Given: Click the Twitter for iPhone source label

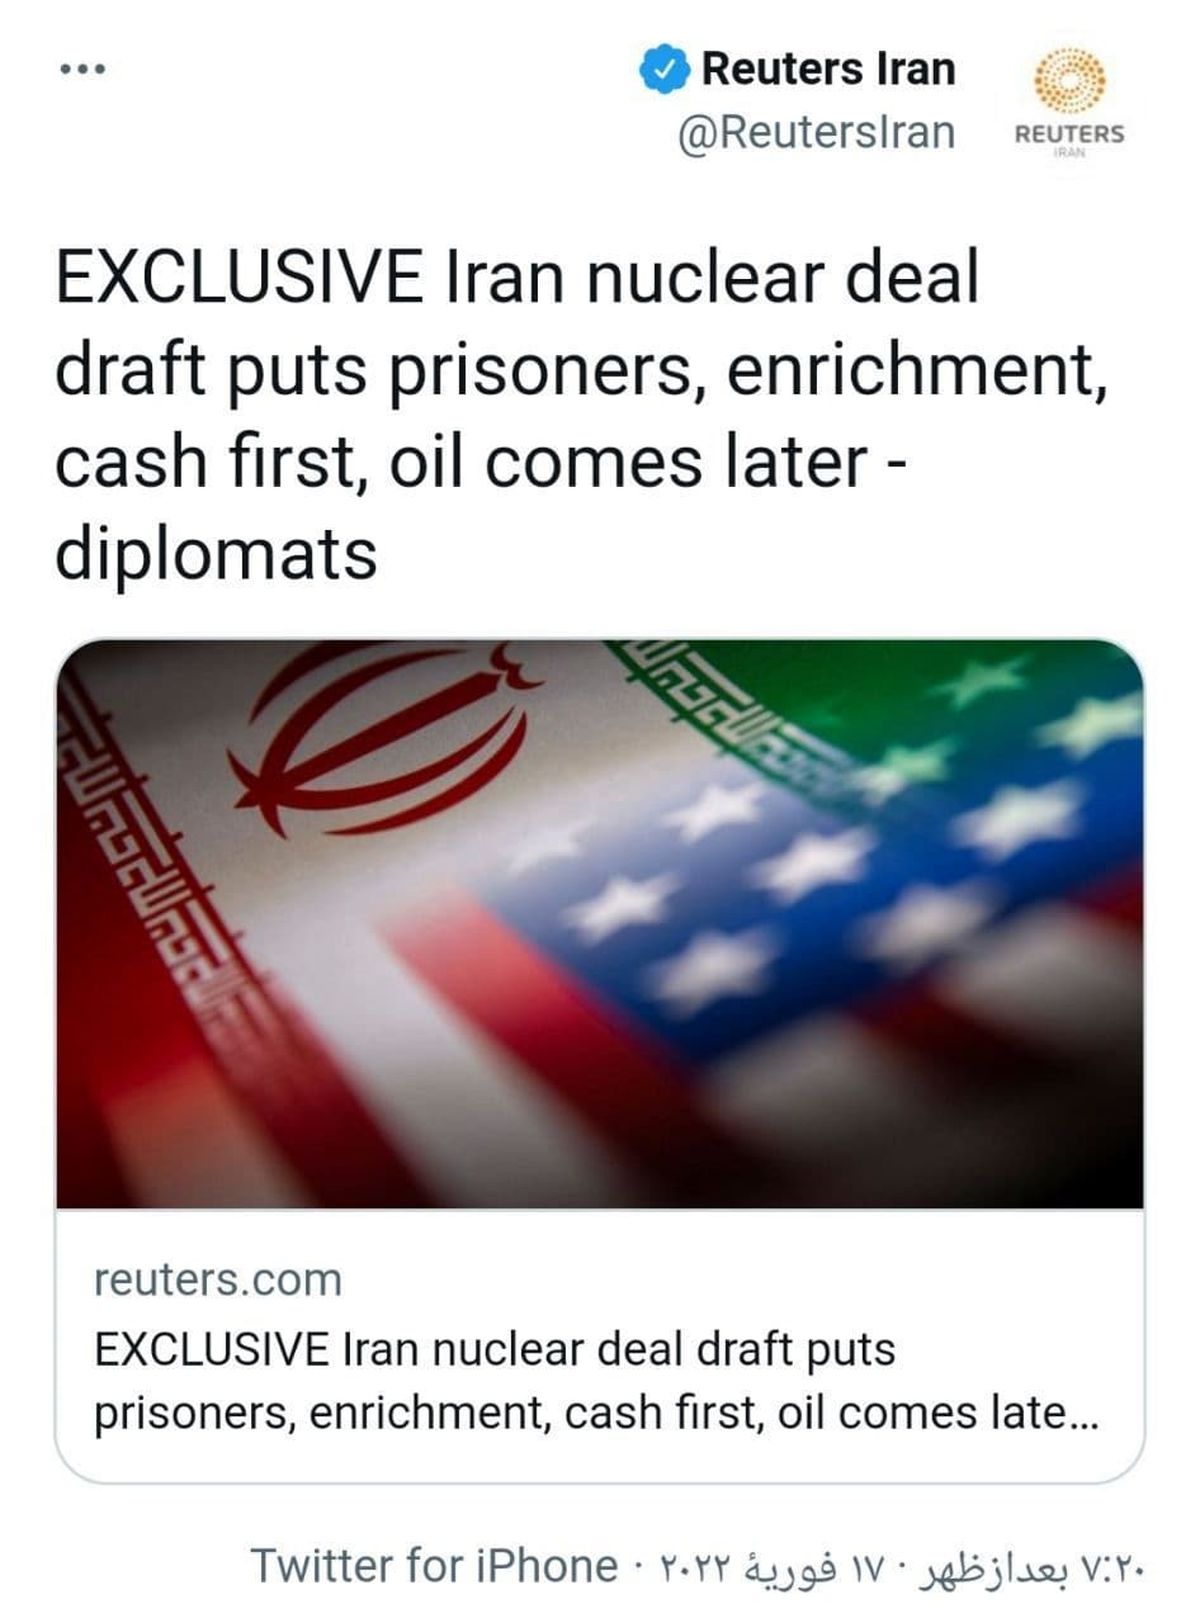Looking at the screenshot, I should [433, 1566].
